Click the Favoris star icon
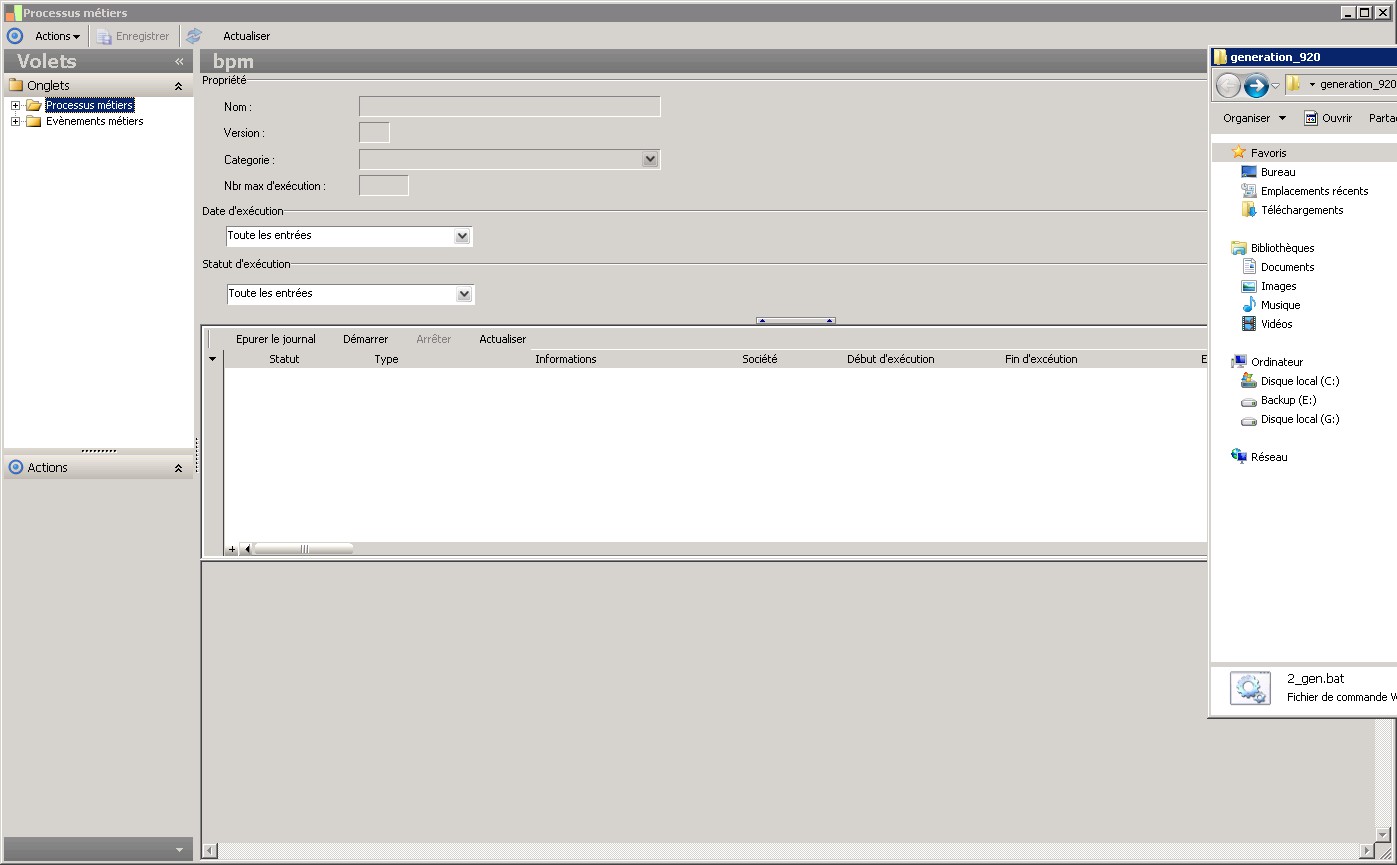The width and height of the screenshot is (1397, 865). (1239, 152)
